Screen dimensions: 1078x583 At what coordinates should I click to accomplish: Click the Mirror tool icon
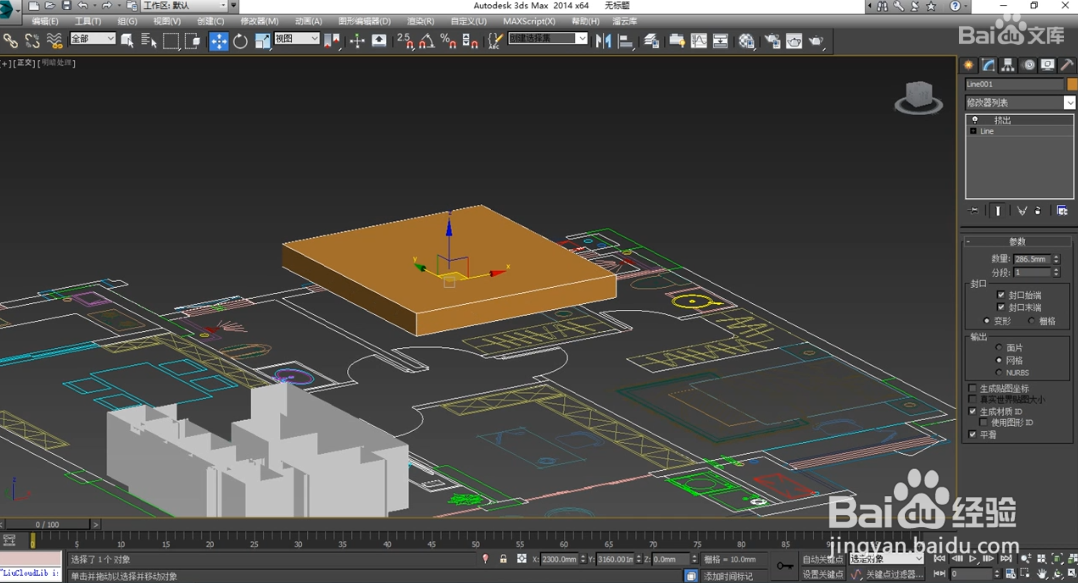[603, 41]
